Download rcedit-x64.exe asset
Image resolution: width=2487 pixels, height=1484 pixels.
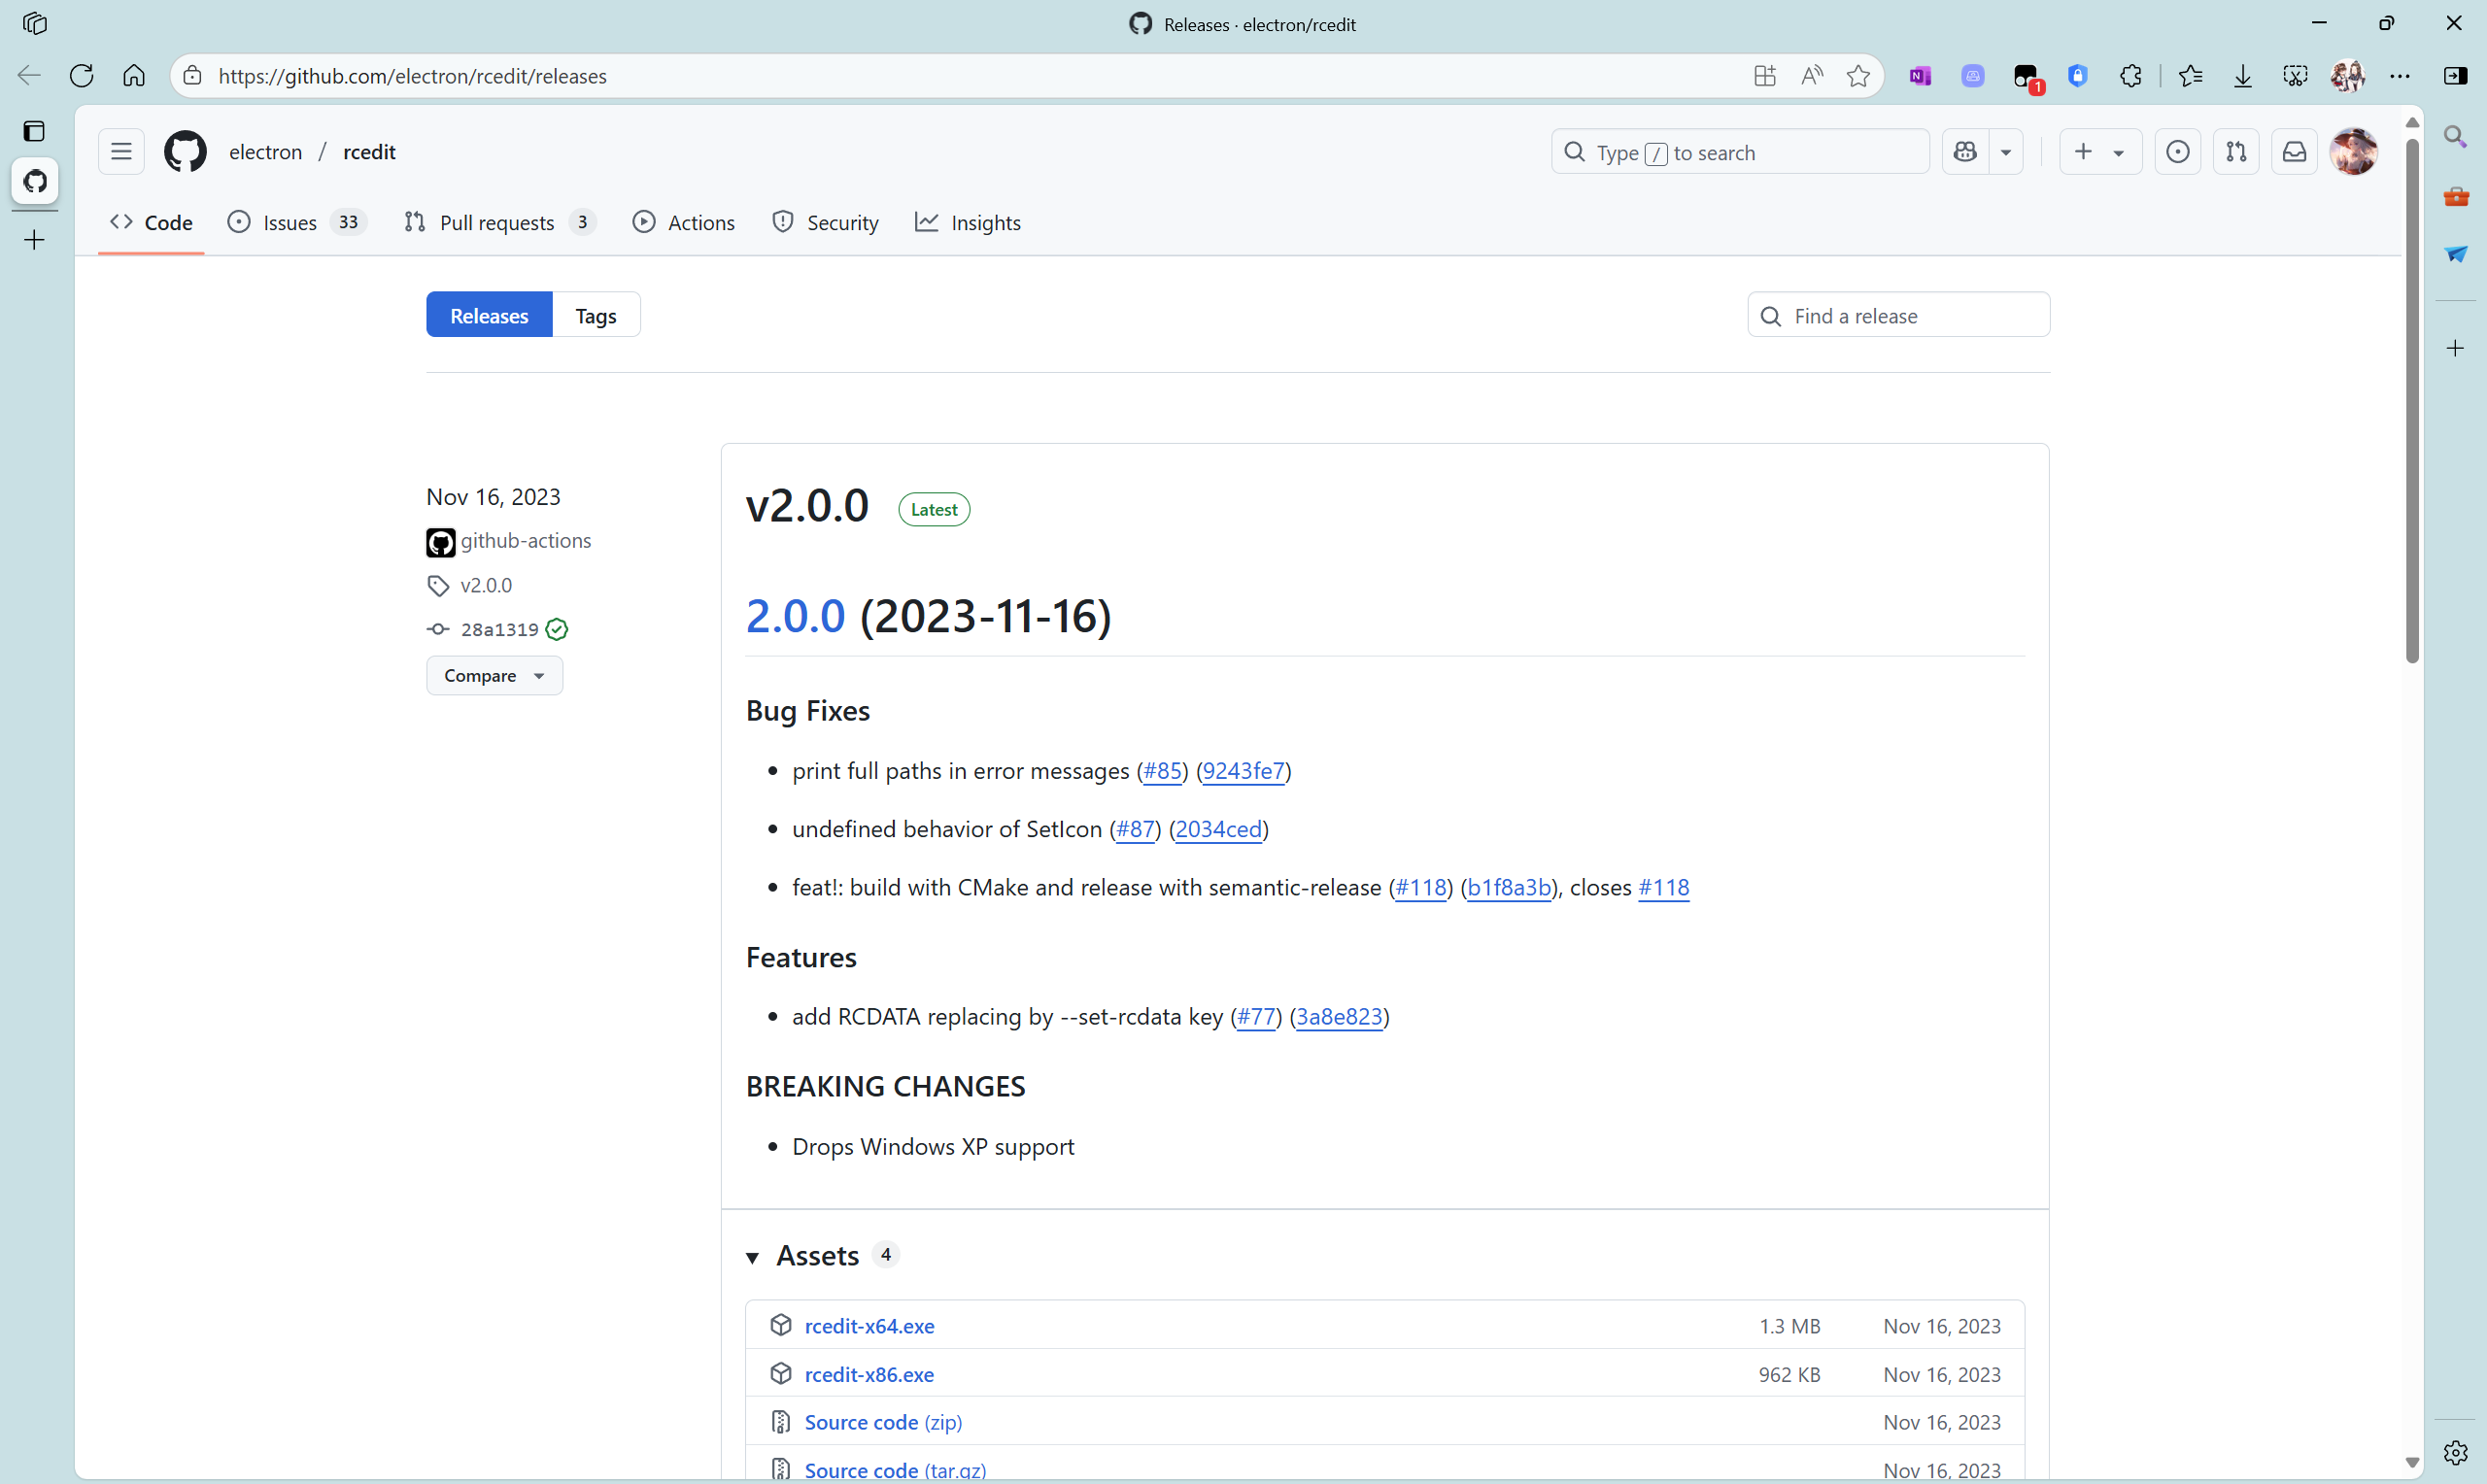click(869, 1326)
